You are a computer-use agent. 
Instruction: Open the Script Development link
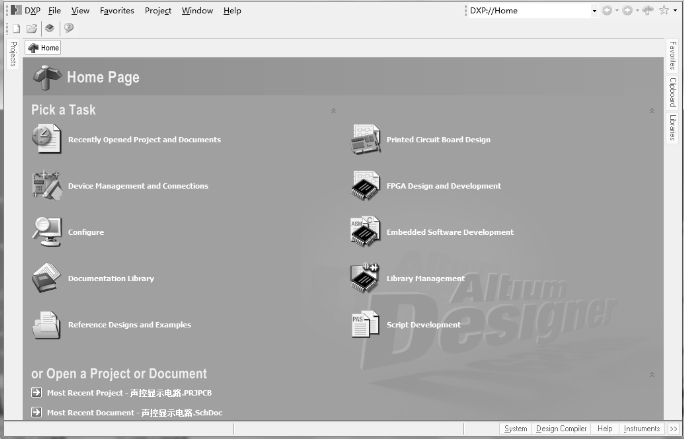point(424,325)
